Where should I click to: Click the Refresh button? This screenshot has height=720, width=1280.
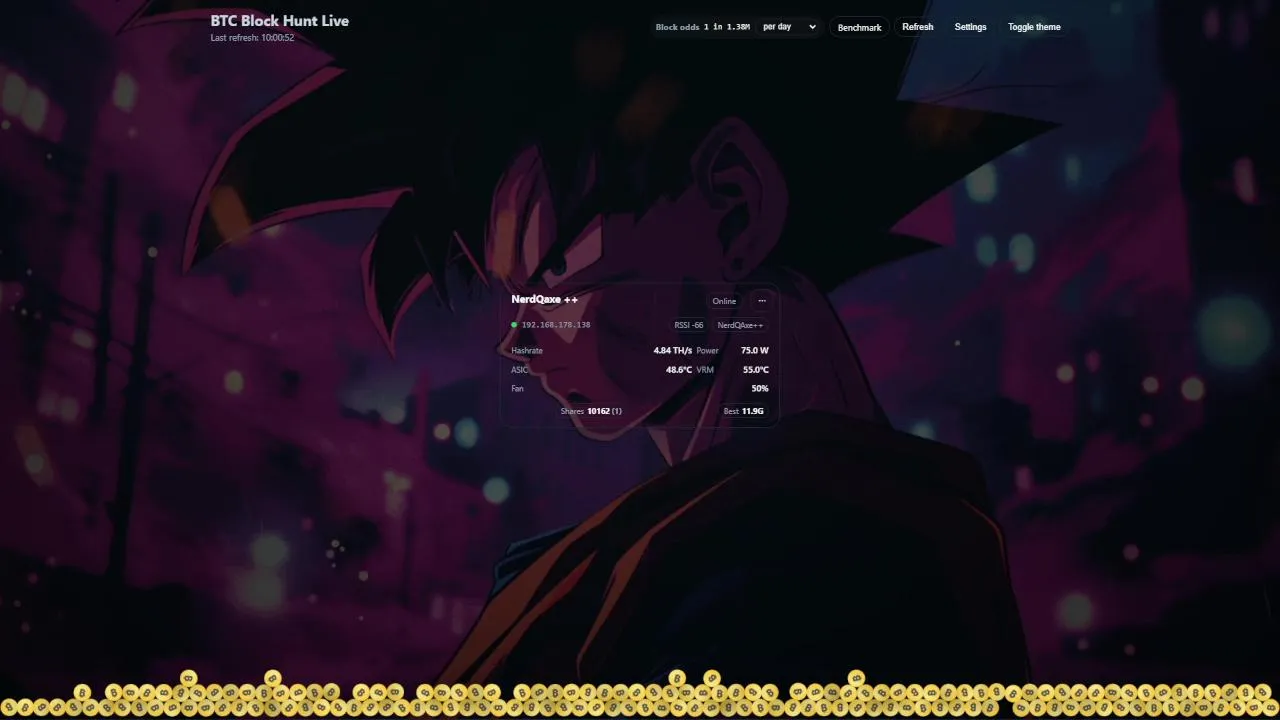(x=917, y=27)
